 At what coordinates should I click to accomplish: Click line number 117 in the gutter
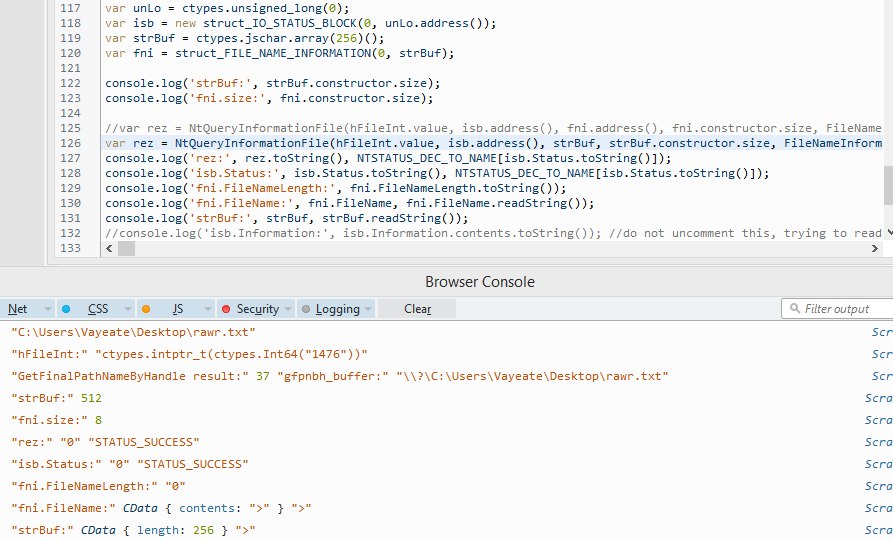[70, 8]
